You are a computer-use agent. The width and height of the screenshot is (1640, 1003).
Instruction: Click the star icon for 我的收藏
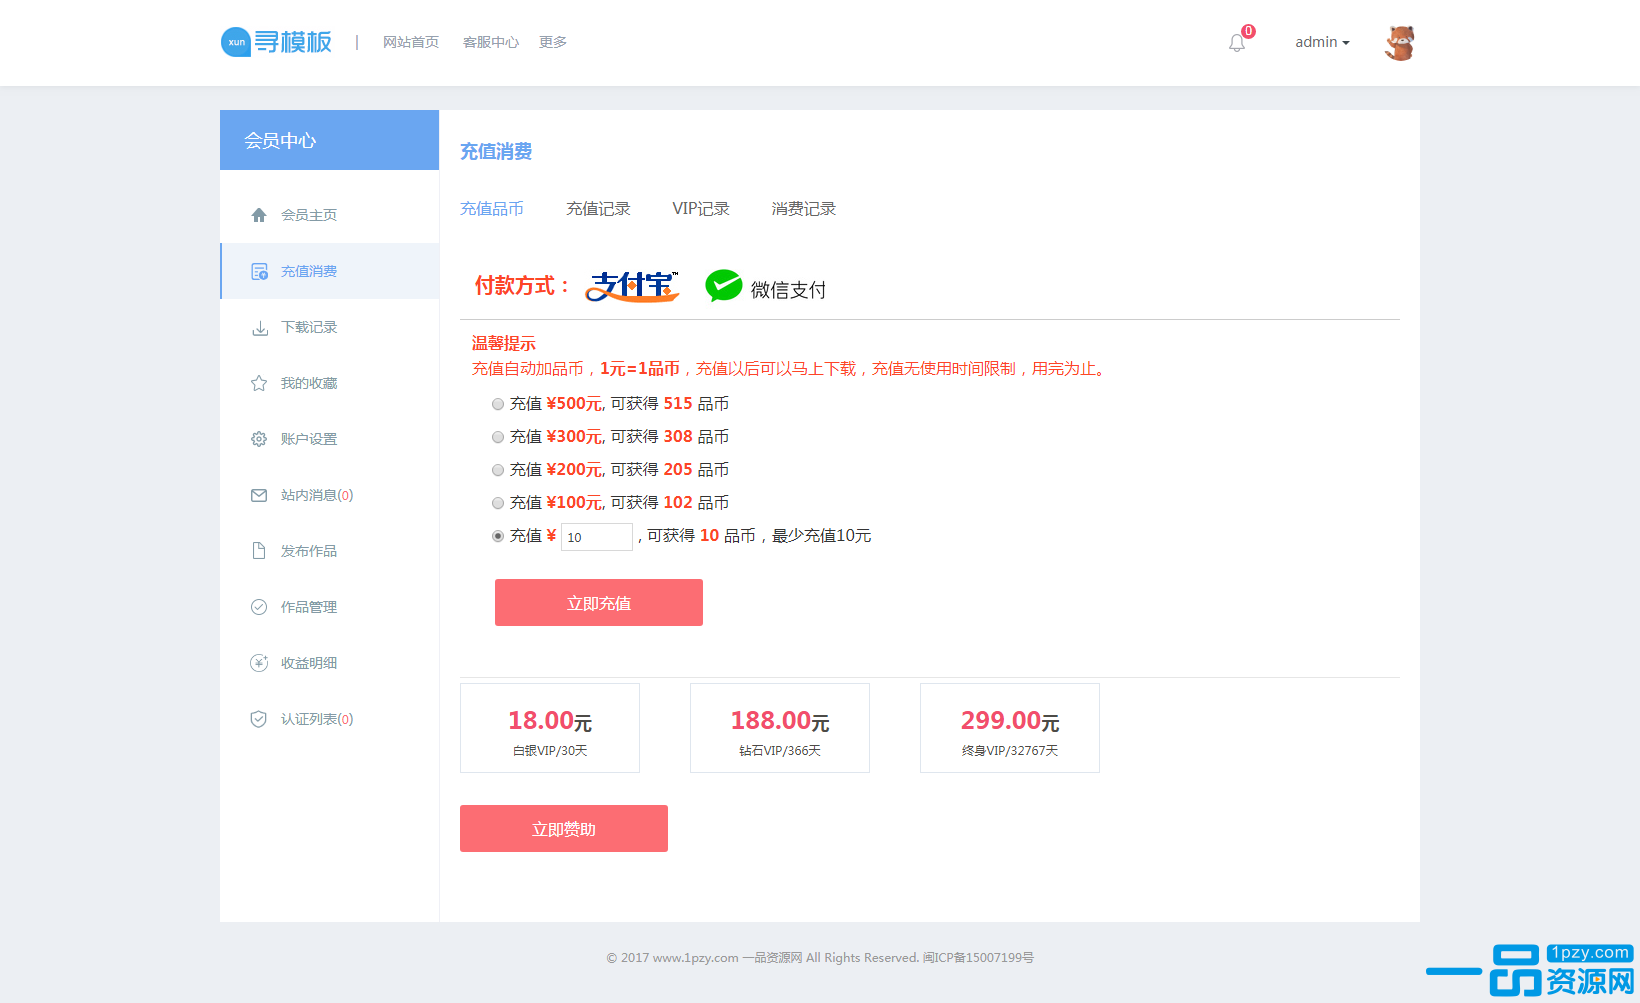tap(259, 383)
